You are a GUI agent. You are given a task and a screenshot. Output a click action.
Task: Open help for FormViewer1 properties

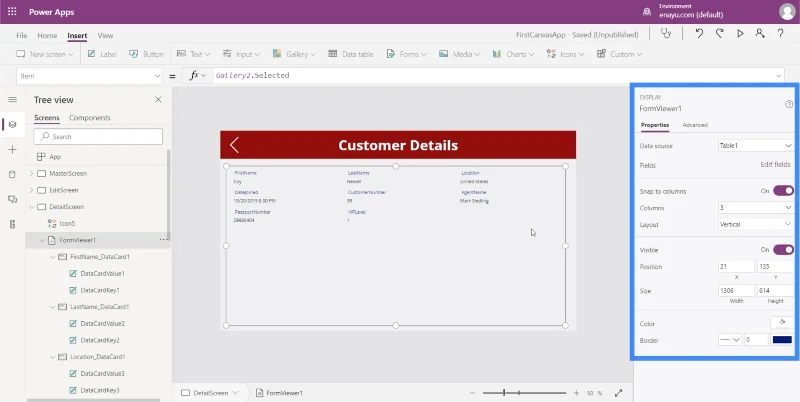coord(789,104)
